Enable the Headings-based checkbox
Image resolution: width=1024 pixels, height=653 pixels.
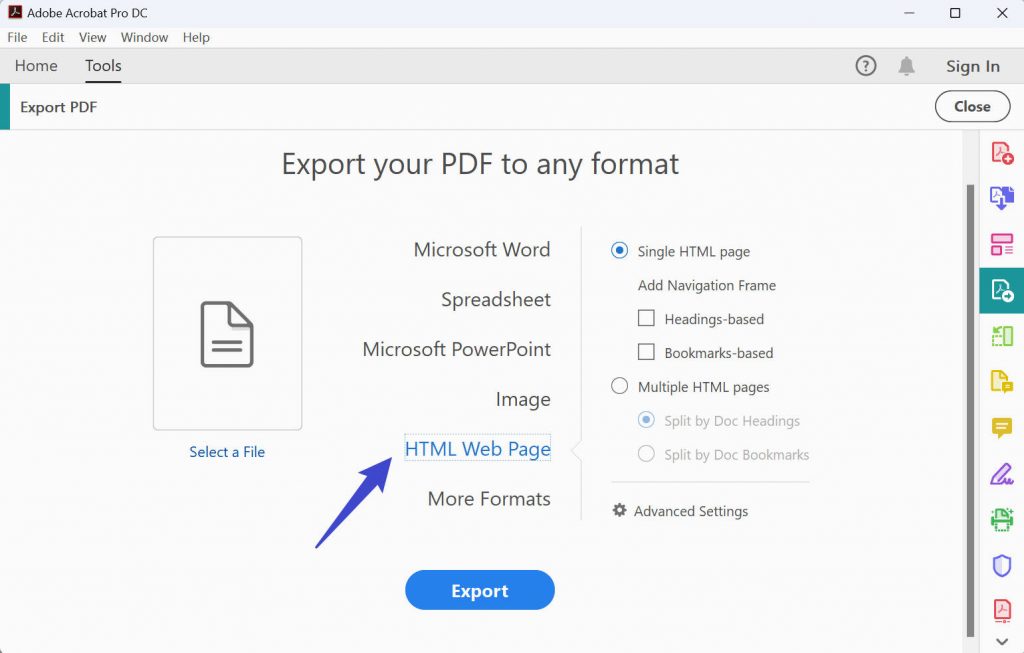[644, 318]
